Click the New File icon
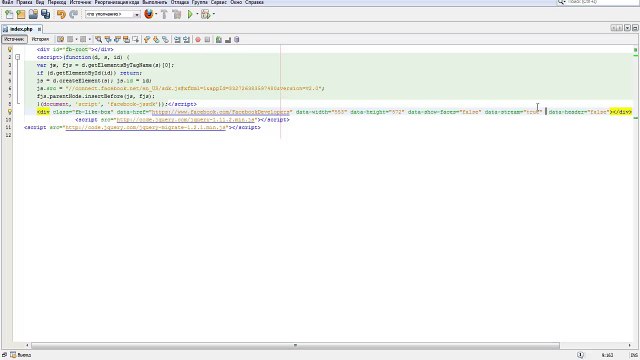The width and height of the screenshot is (640, 360). click(9, 15)
